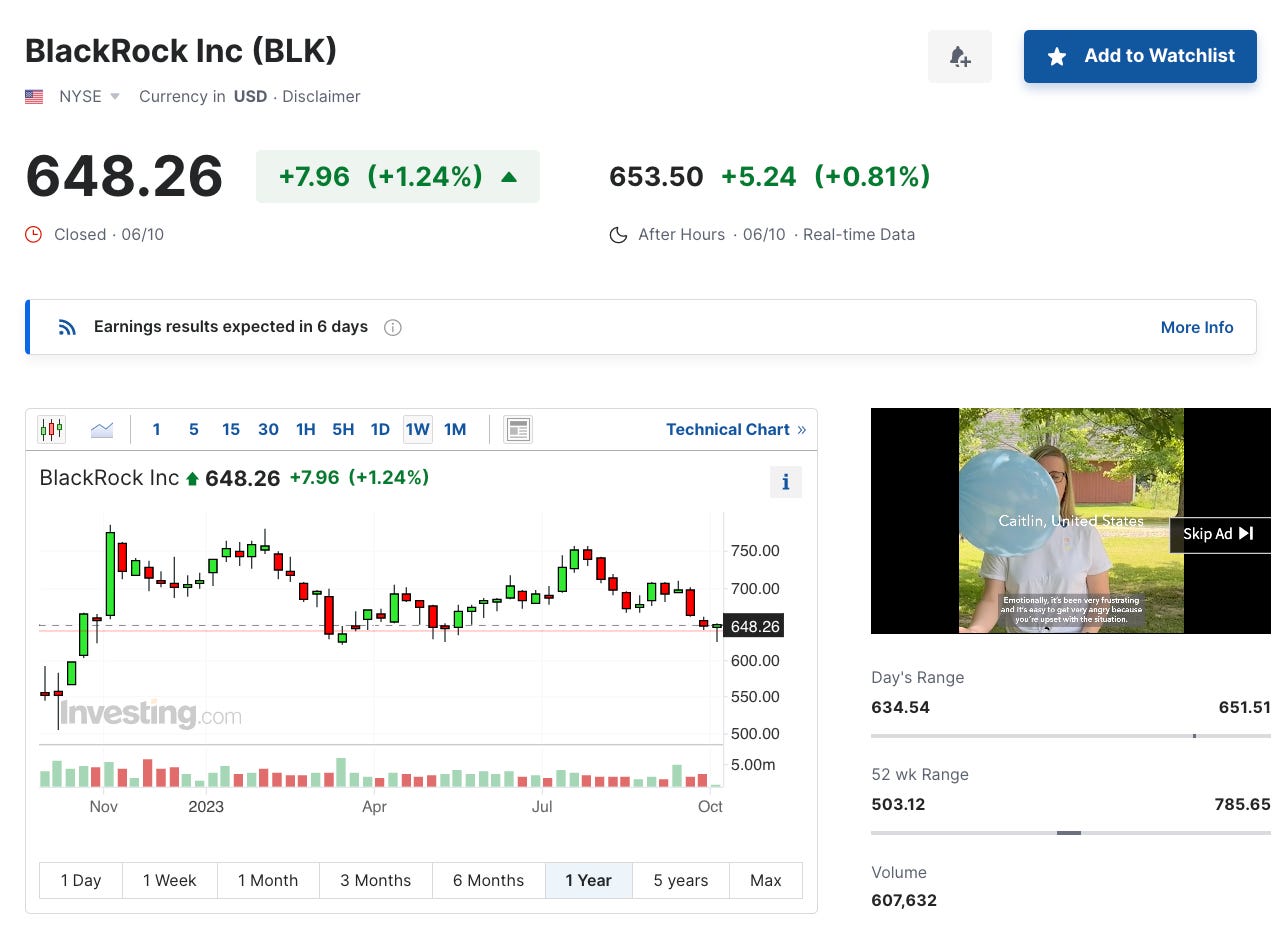
Task: Click the video ad thumbnail
Action: pos(1071,520)
